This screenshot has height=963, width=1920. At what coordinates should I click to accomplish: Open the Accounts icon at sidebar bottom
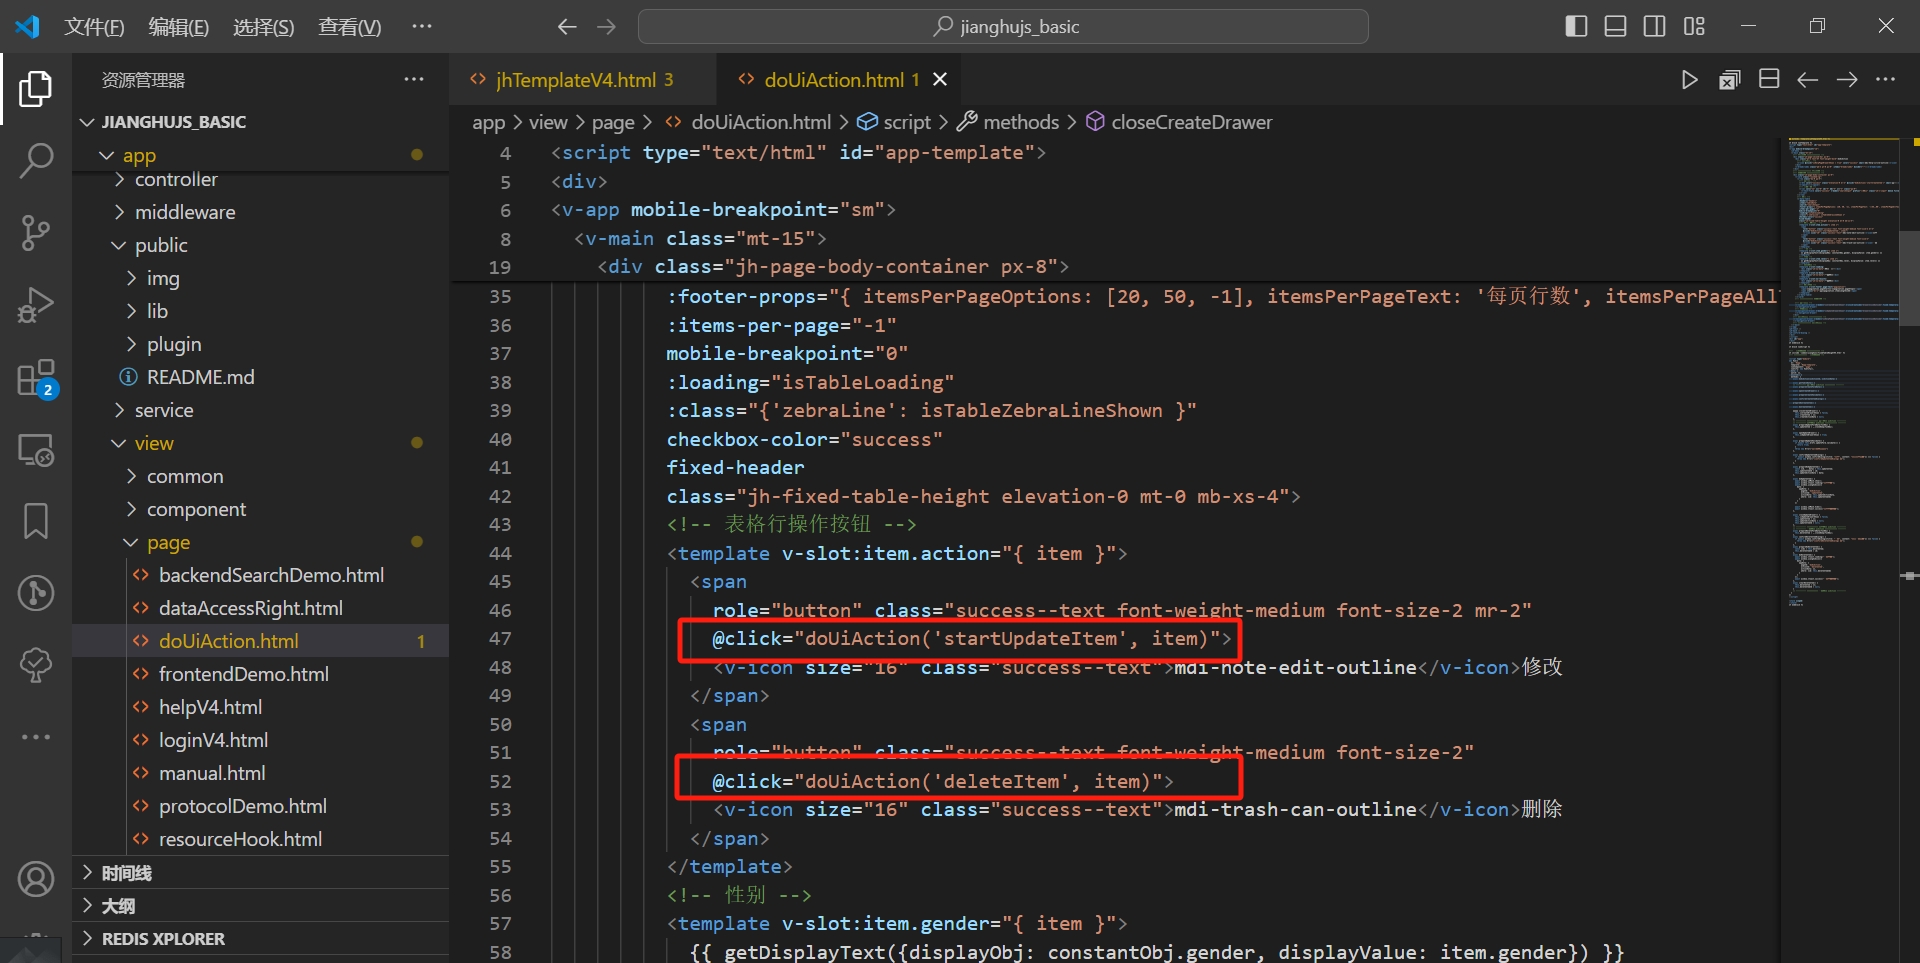(x=36, y=879)
